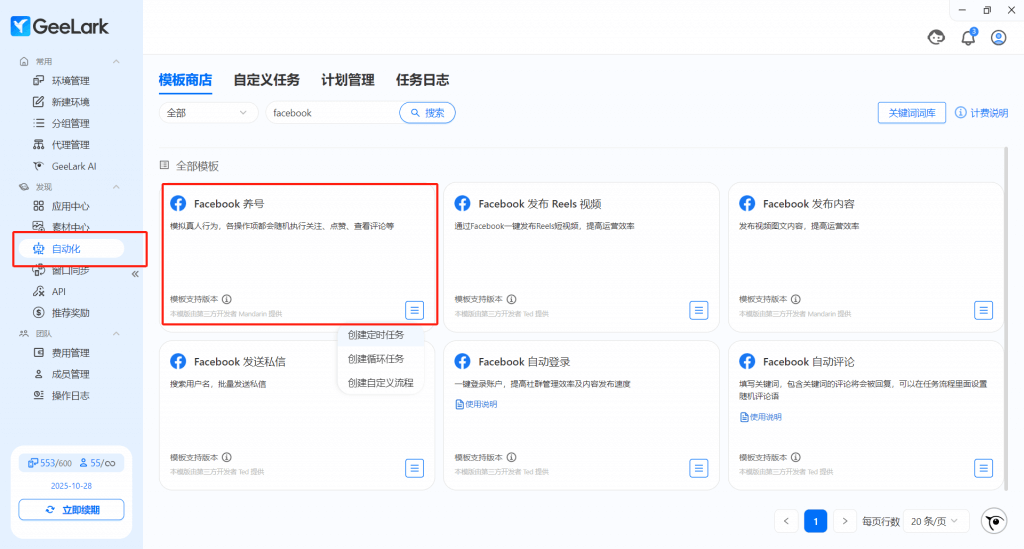This screenshot has height=549, width=1024.
Task: Open the user account avatar icon
Action: [998, 38]
